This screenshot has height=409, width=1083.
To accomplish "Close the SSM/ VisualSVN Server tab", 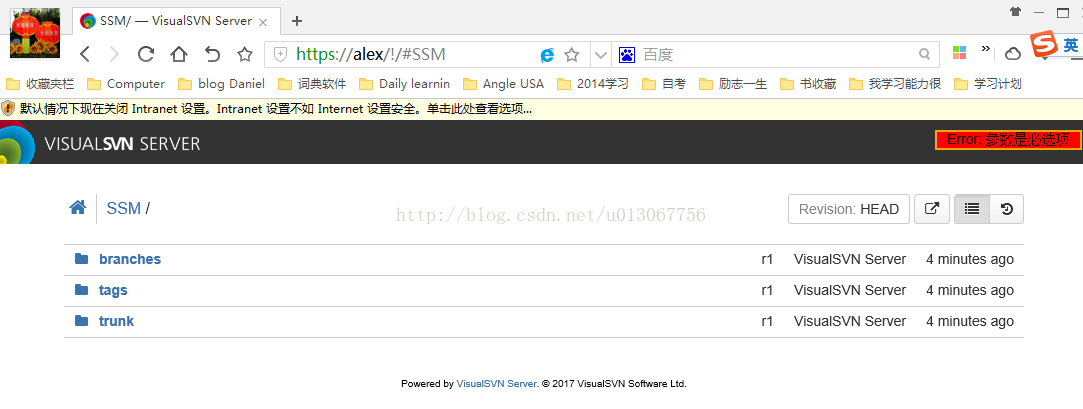I will point(262,21).
